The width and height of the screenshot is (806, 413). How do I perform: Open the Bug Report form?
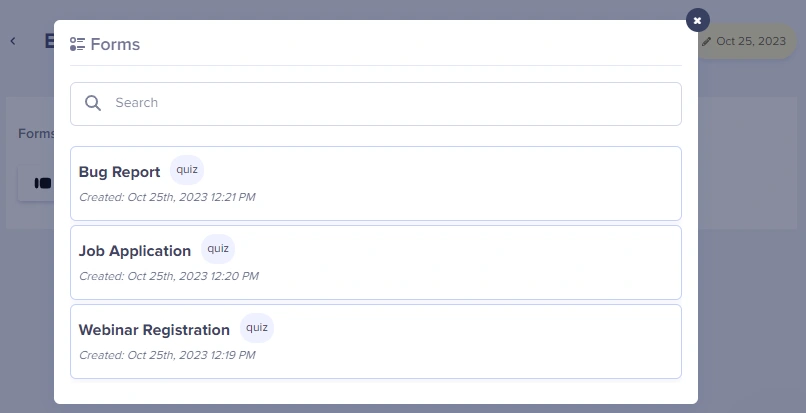coord(120,172)
